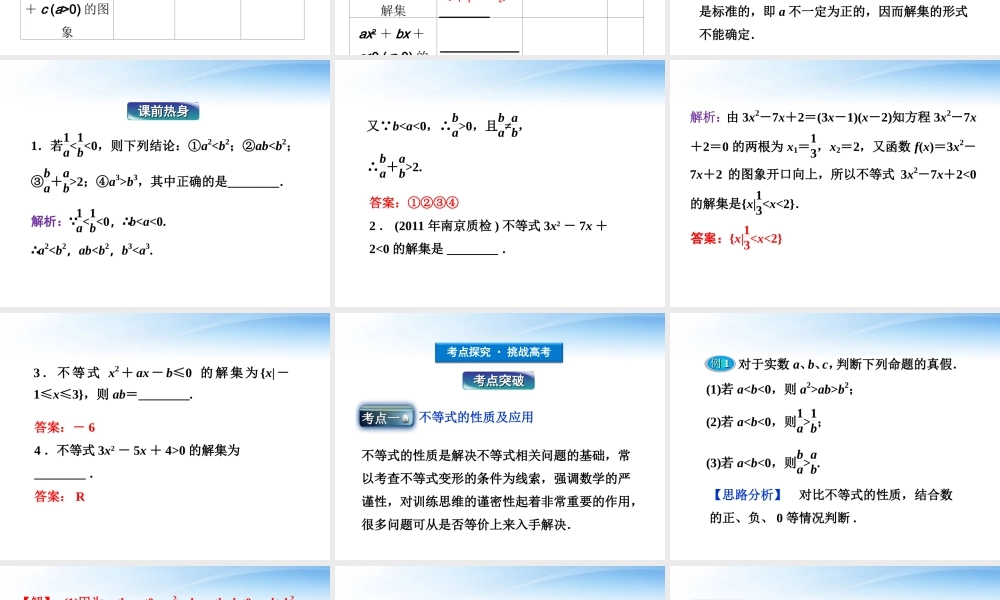Click the answer text 答案：－6
This screenshot has height=600, width=1000.
click(64, 427)
